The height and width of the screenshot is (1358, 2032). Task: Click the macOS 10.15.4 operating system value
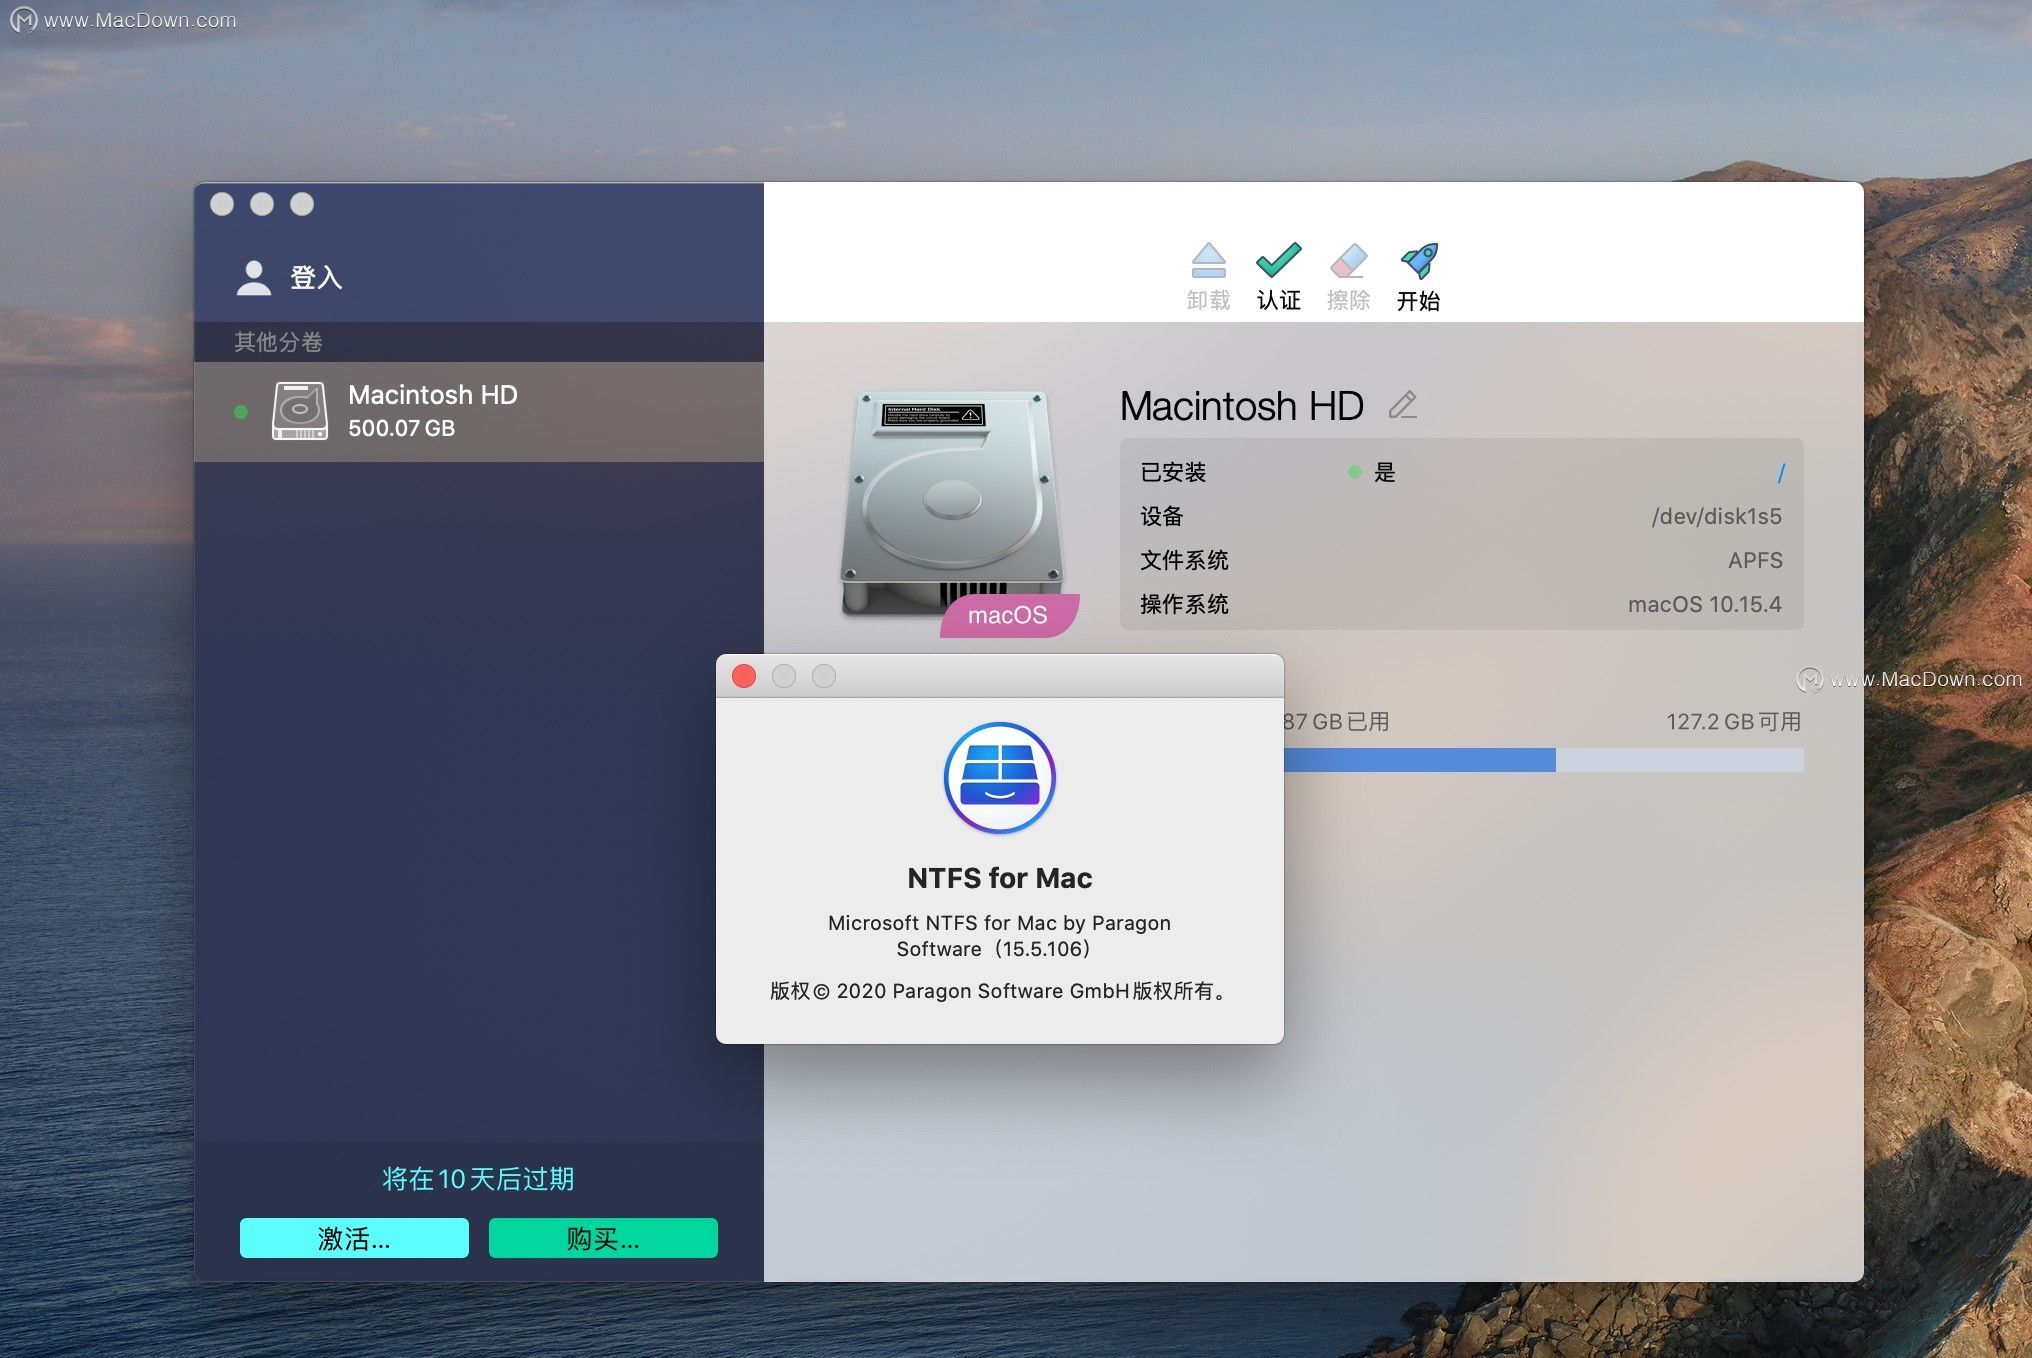[x=1705, y=604]
